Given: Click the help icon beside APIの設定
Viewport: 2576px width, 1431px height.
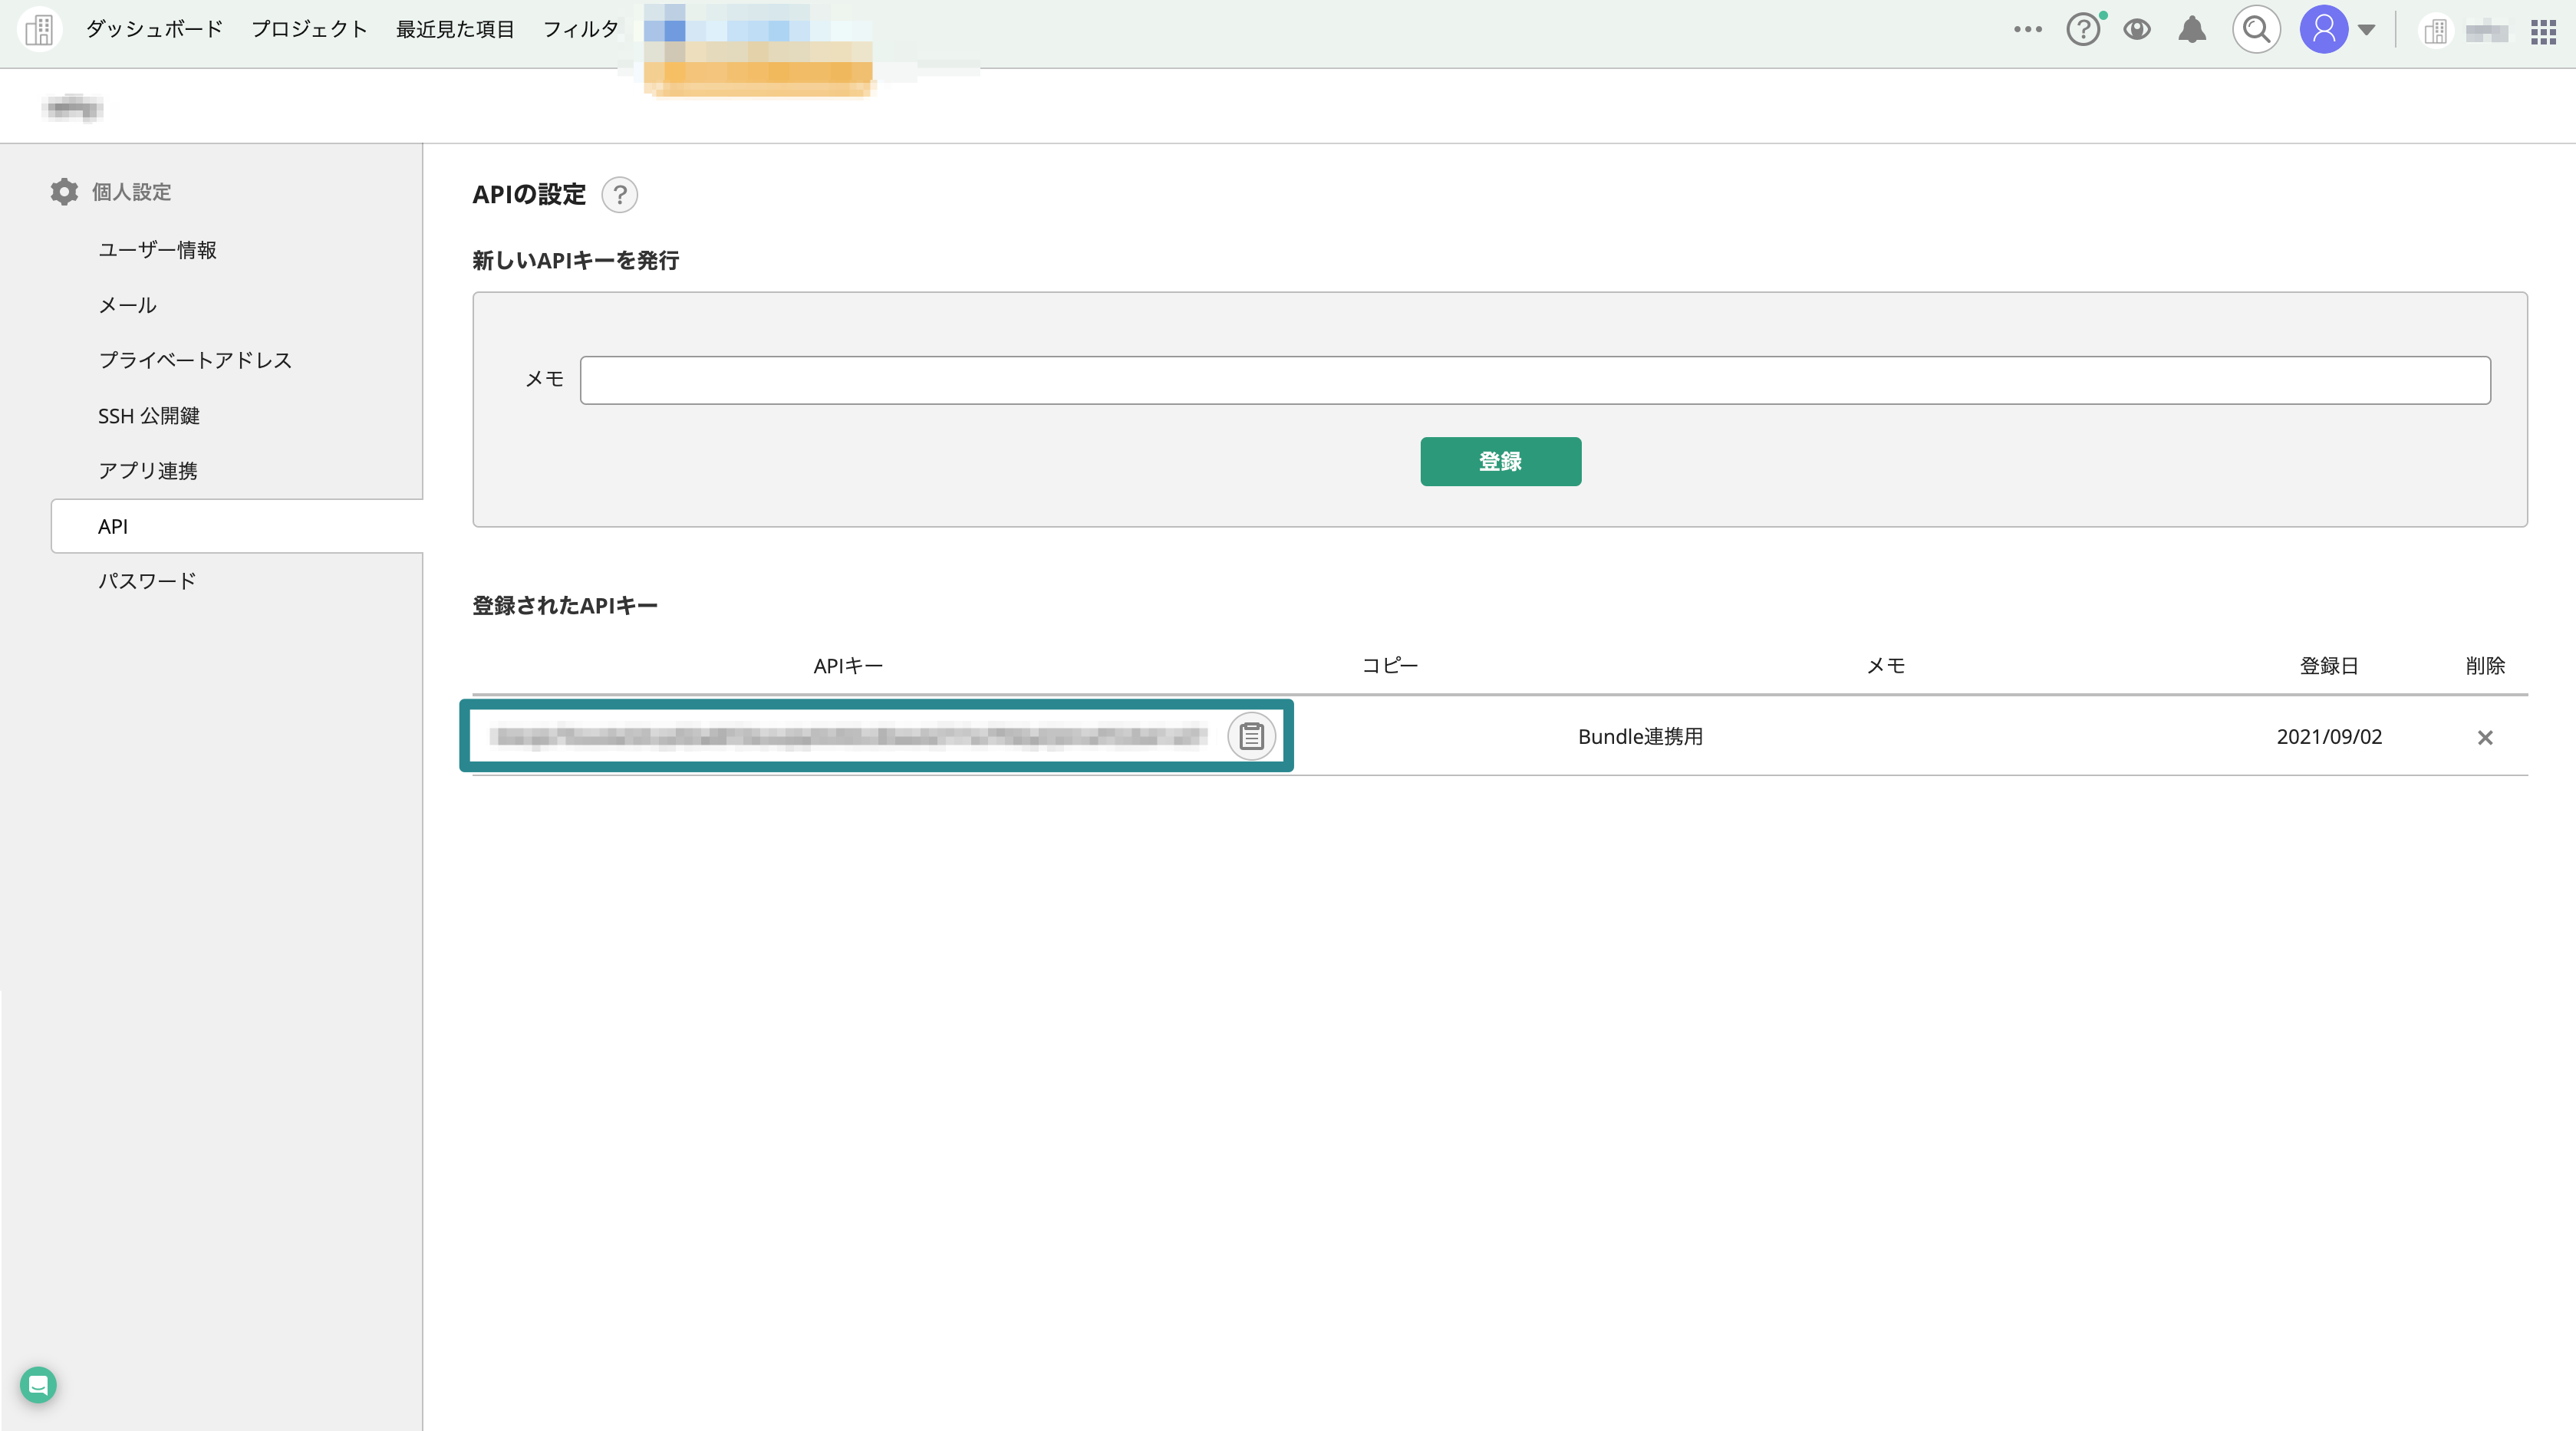Looking at the screenshot, I should pyautogui.click(x=619, y=194).
